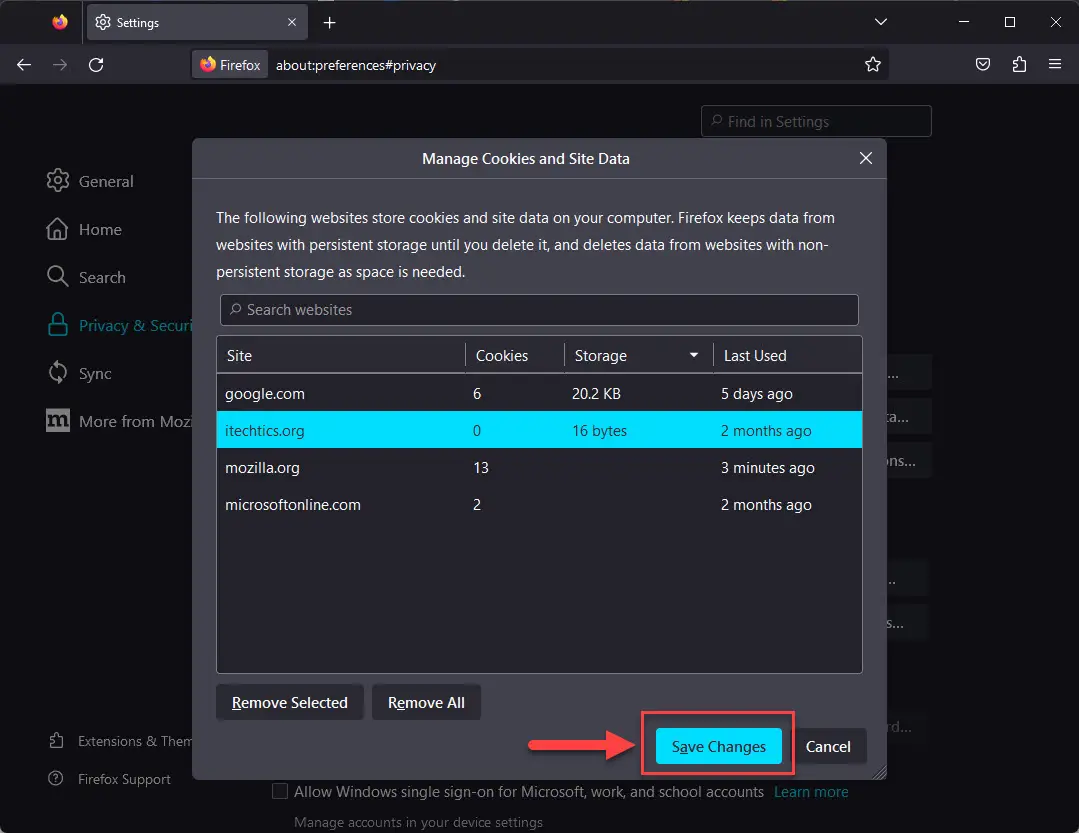Screen dimensions: 1079x833
Task: Open More from Mozilla category
Action: tap(119, 421)
